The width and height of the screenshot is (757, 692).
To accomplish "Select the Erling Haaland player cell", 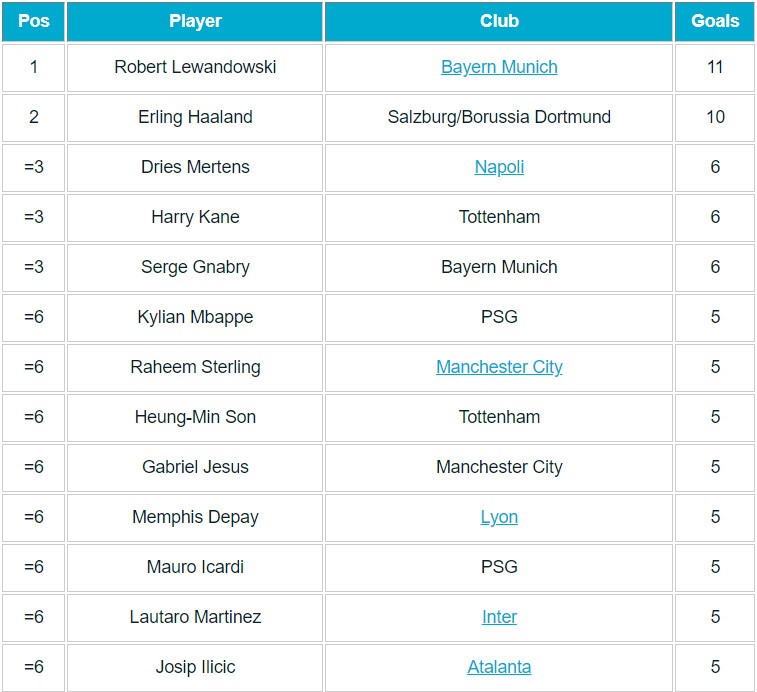I will (195, 117).
